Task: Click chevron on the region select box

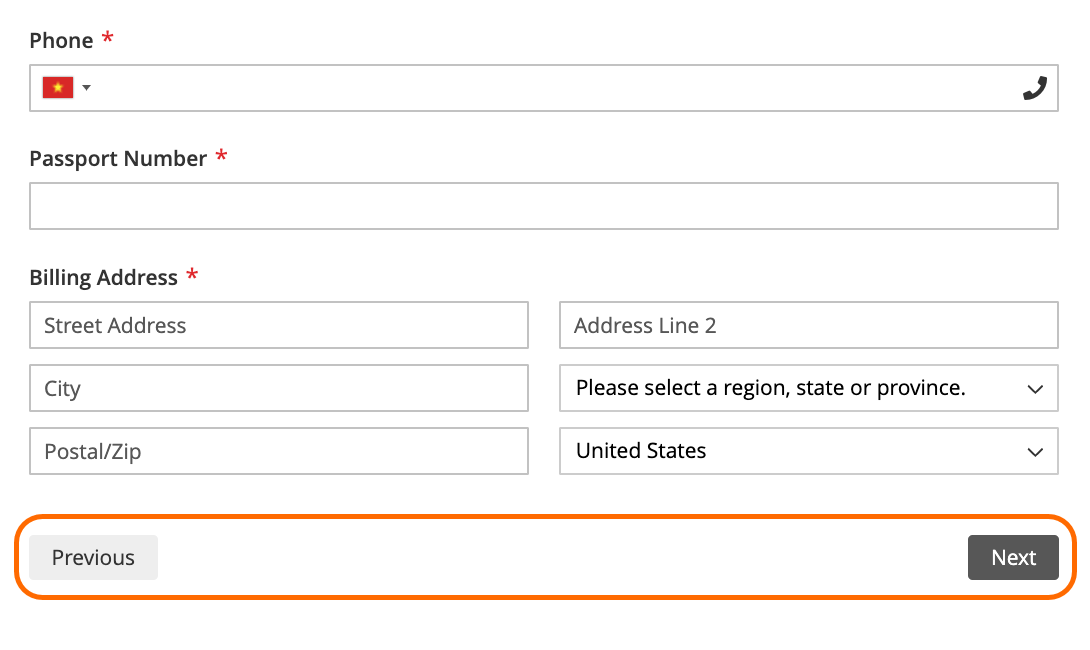Action: (1035, 389)
